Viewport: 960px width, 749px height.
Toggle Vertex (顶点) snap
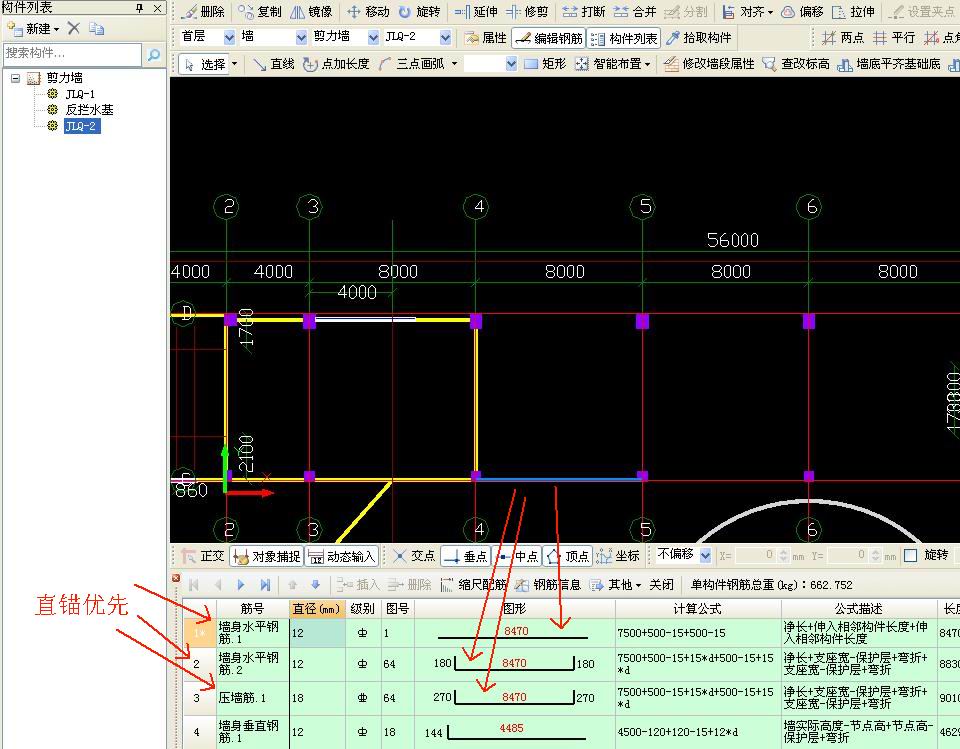point(568,556)
